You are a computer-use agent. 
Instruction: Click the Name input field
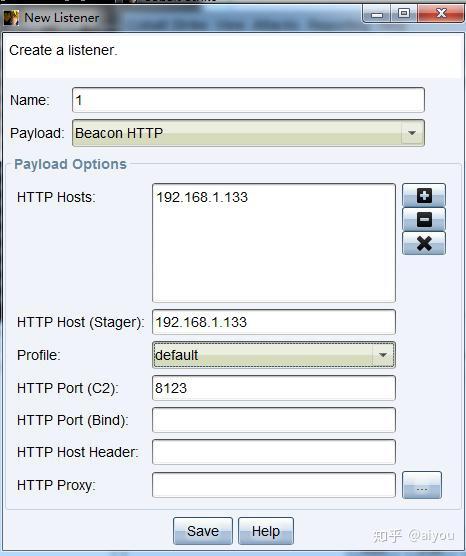[248, 100]
